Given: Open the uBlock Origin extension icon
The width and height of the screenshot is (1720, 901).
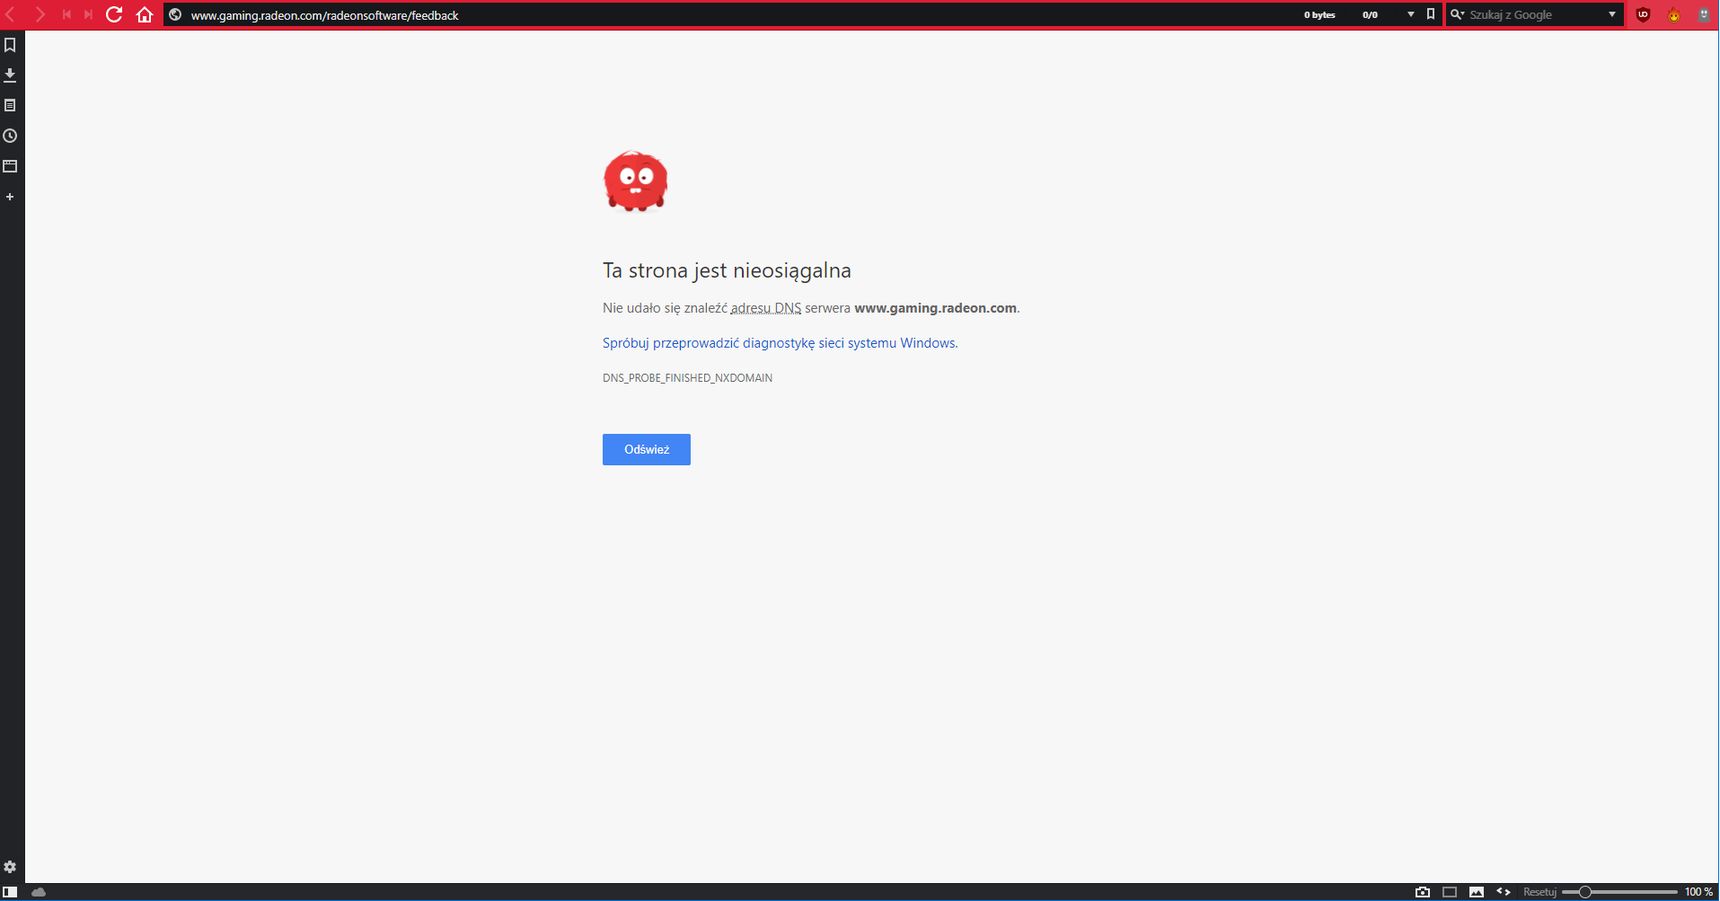Looking at the screenshot, I should click(x=1643, y=15).
